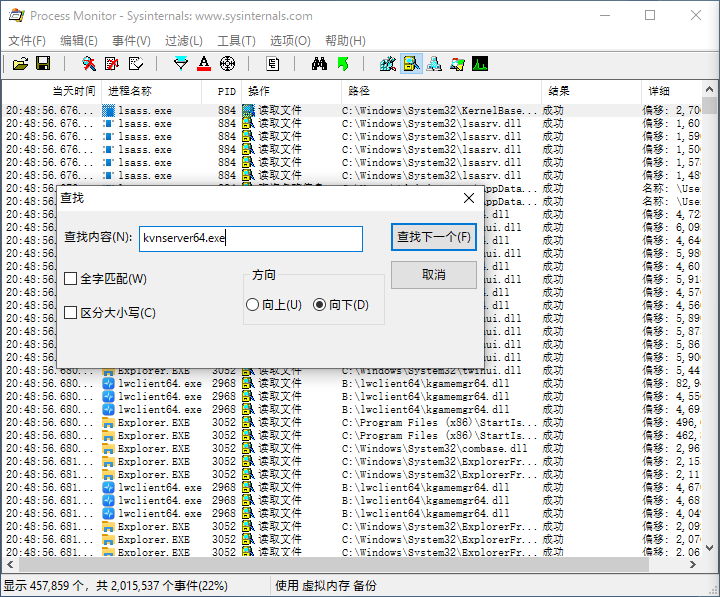The image size is (720, 597).
Task: Click the binoculars Find icon
Action: coord(319,64)
